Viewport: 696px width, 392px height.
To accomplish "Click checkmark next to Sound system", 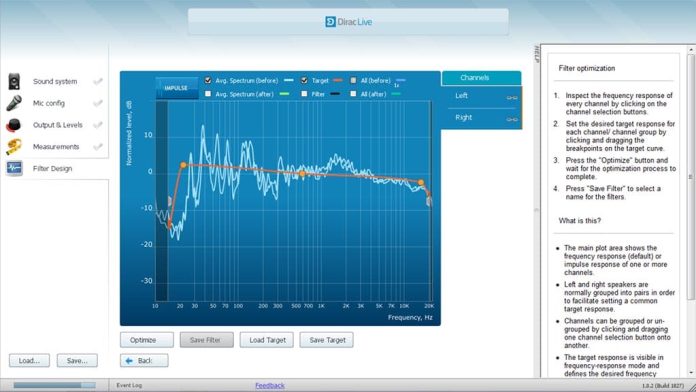I will [98, 81].
